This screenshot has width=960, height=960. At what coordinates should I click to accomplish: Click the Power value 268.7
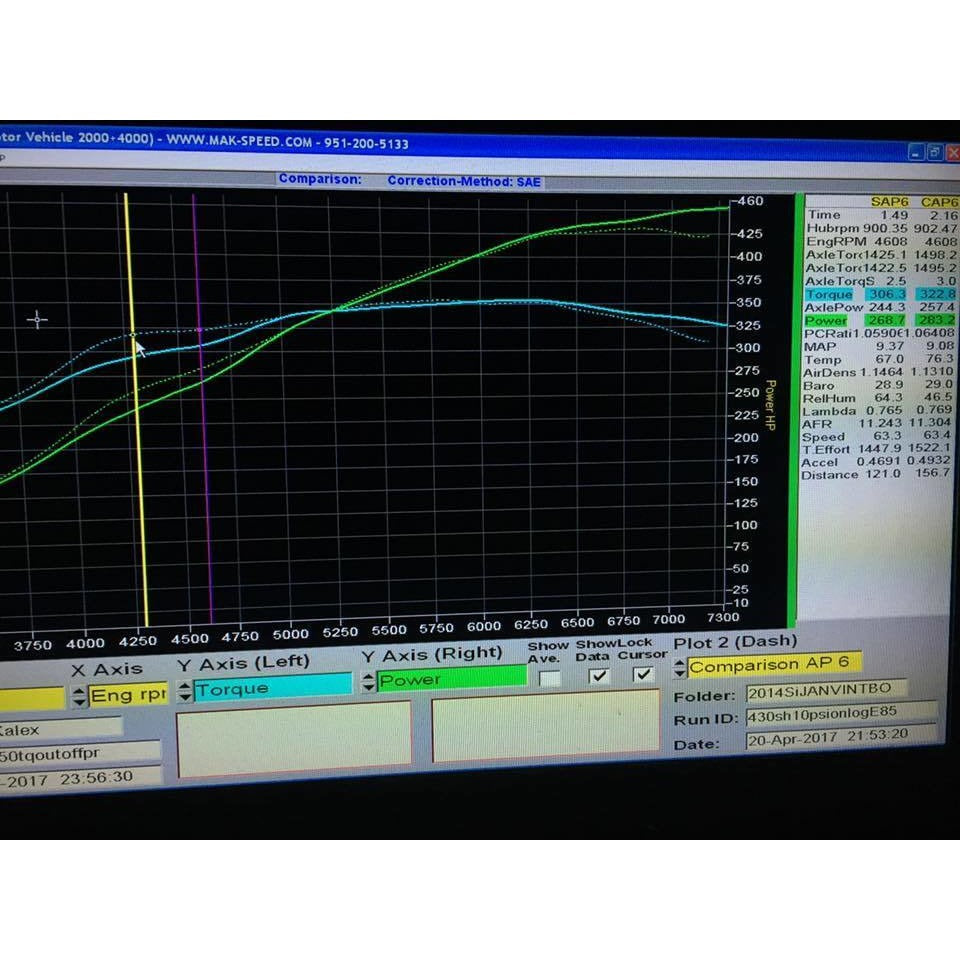click(x=887, y=320)
